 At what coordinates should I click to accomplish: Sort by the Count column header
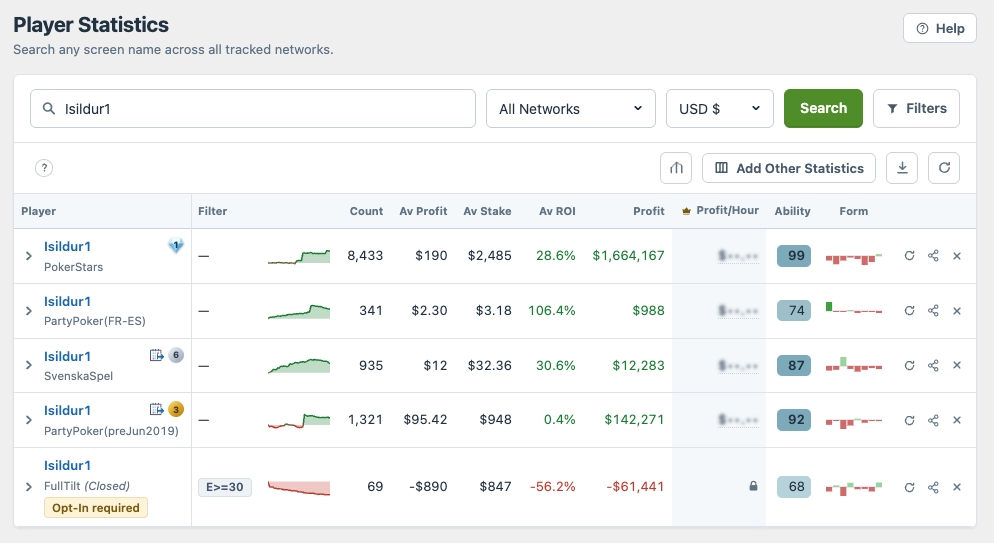366,211
